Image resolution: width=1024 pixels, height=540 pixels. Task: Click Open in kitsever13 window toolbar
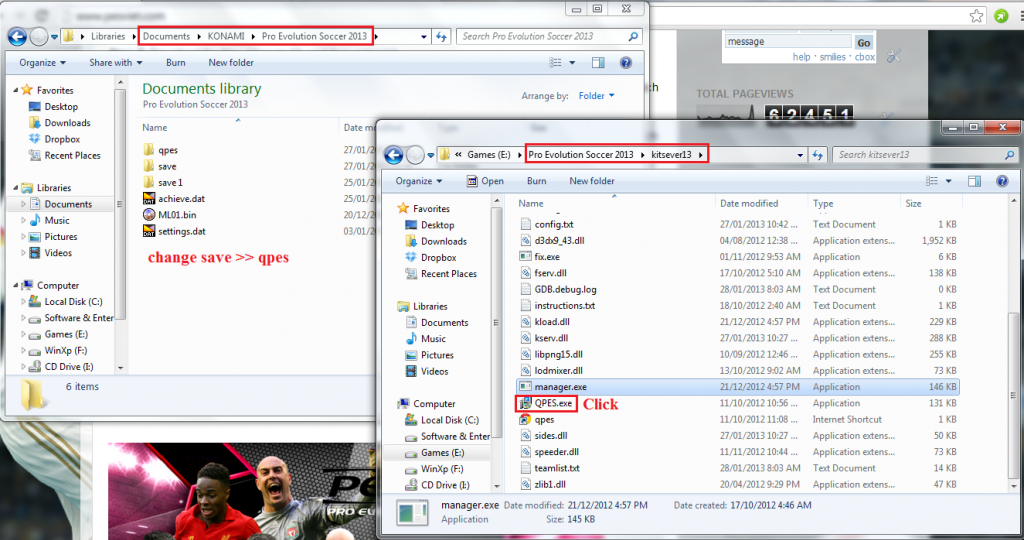coord(485,181)
